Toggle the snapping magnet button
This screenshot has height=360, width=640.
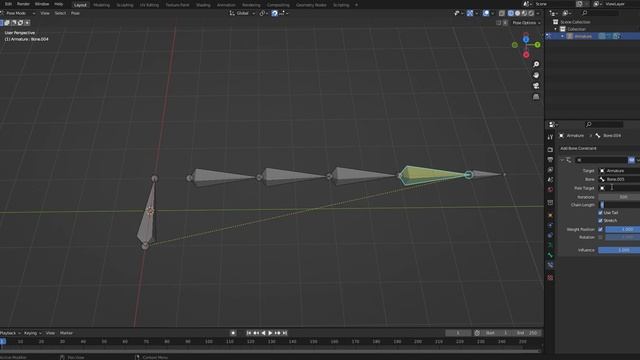pos(274,13)
